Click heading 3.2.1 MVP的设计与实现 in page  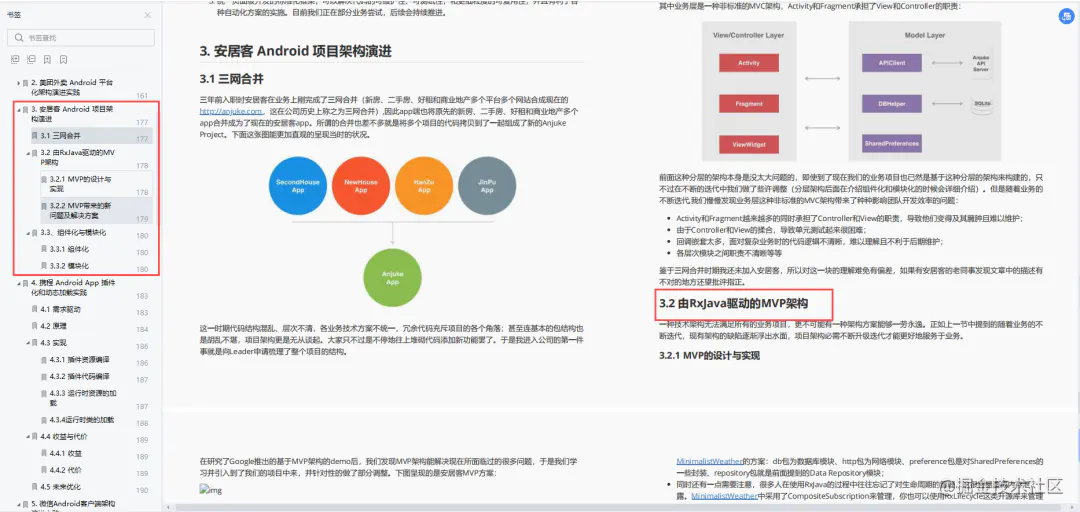(709, 356)
